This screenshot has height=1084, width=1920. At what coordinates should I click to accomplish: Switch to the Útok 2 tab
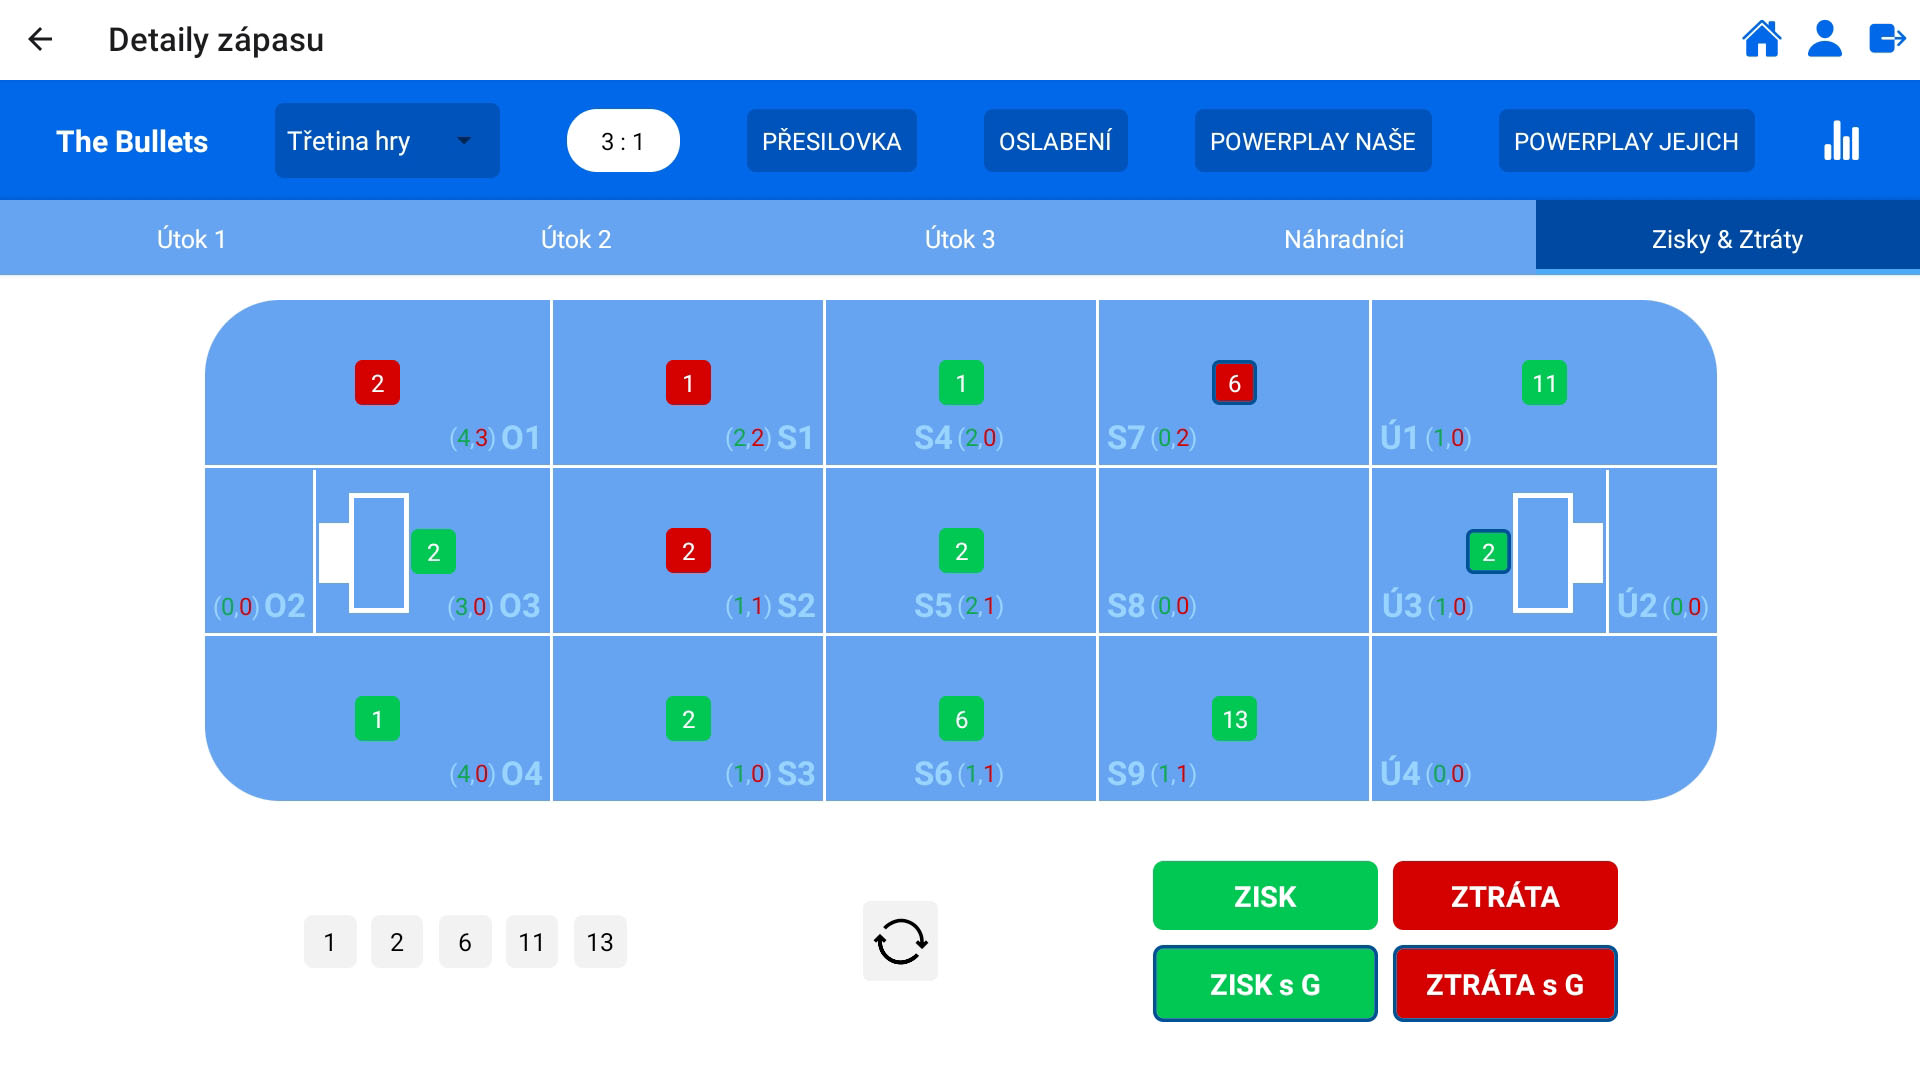click(x=575, y=239)
